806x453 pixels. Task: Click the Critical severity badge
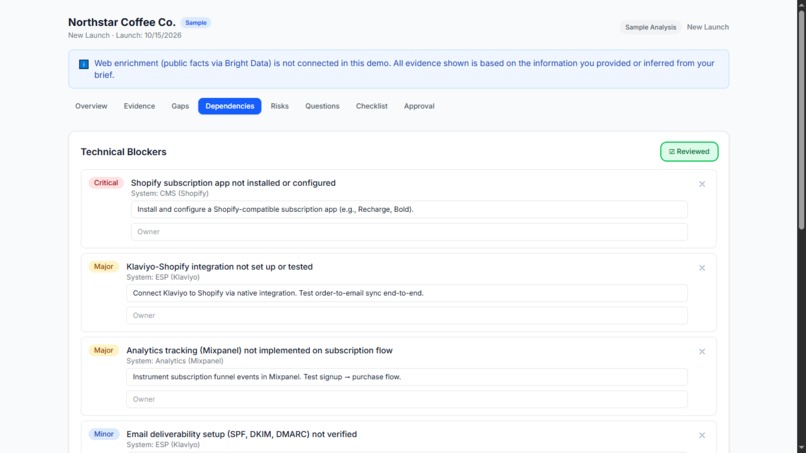[x=106, y=183]
